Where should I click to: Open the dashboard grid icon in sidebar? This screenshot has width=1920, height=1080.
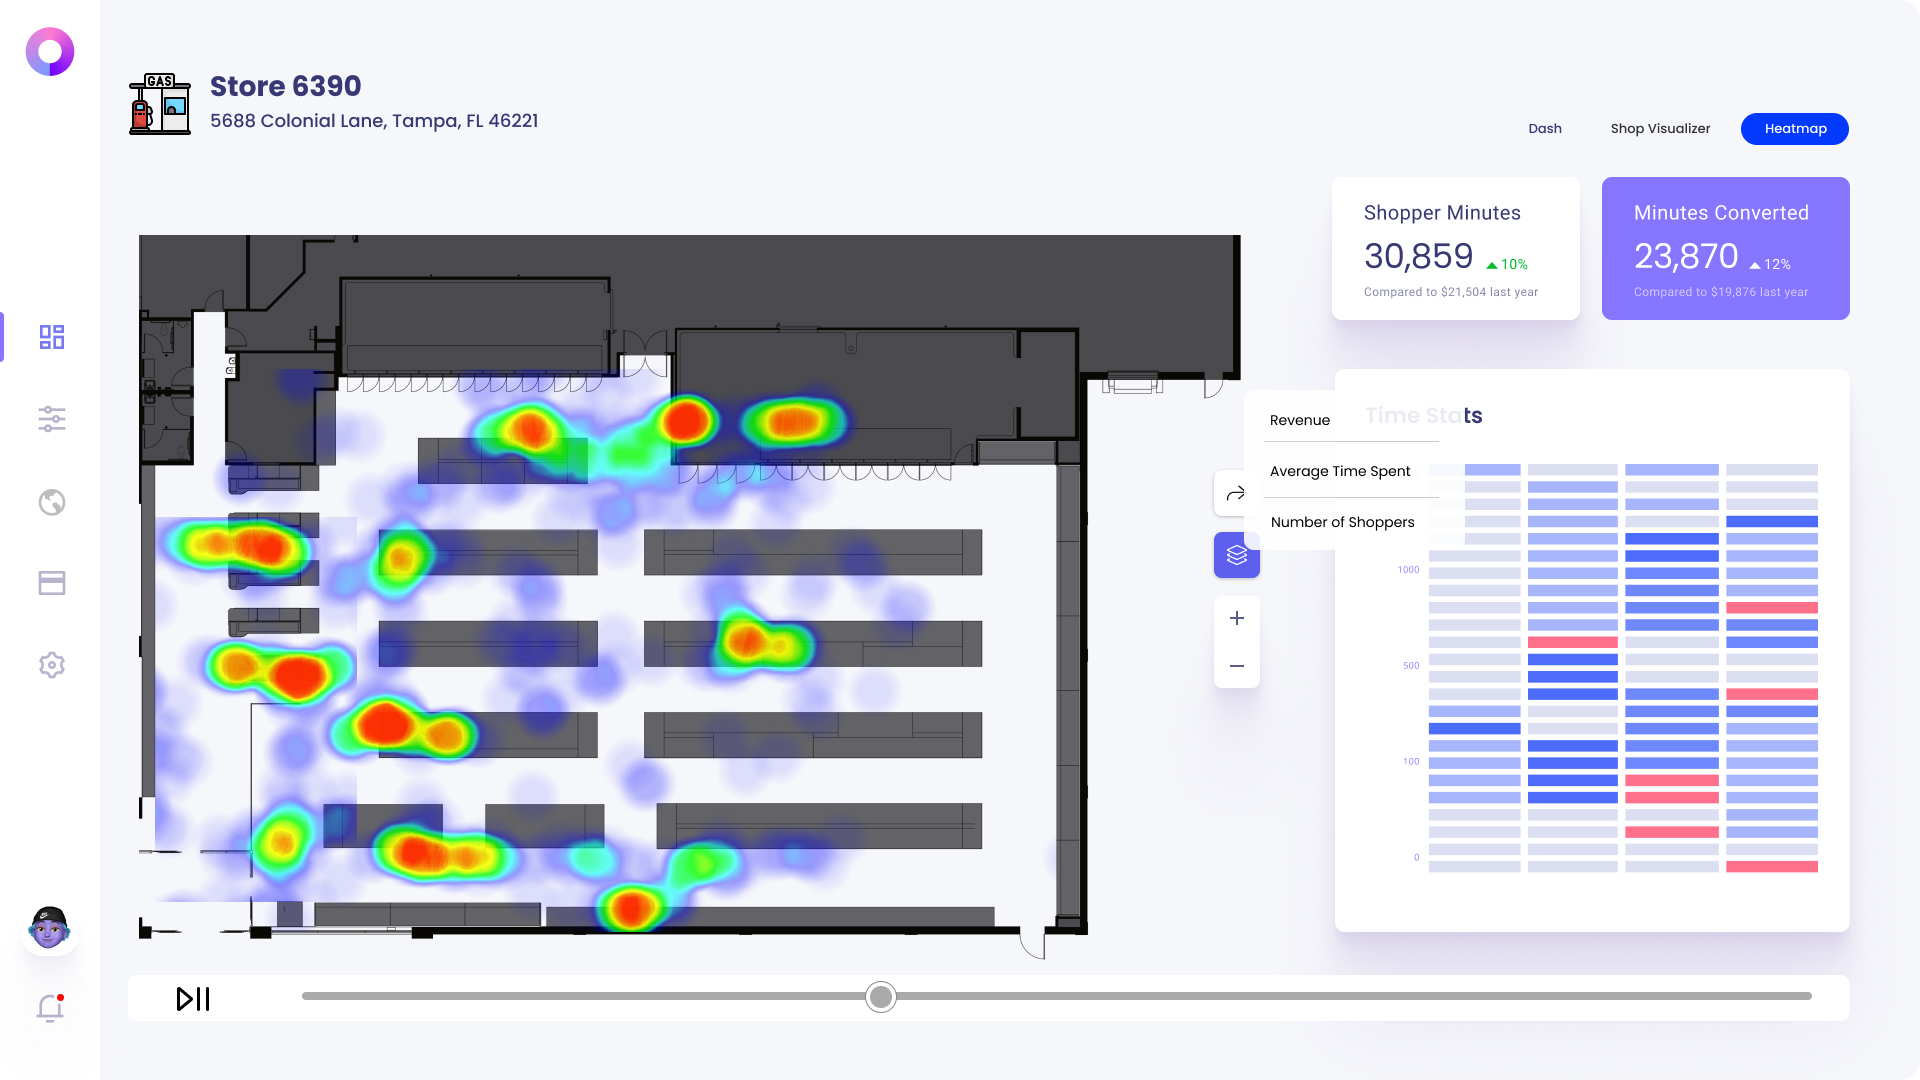(52, 337)
